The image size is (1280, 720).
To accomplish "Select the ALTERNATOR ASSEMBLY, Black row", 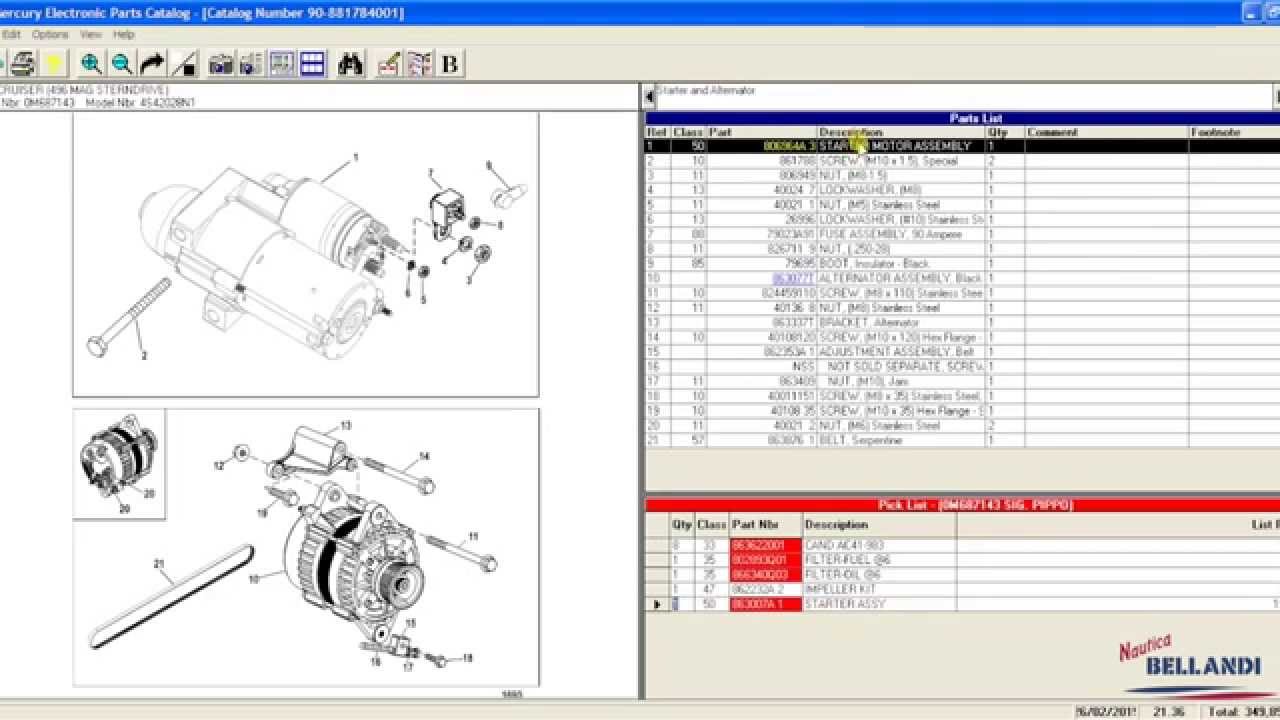I will click(962, 278).
